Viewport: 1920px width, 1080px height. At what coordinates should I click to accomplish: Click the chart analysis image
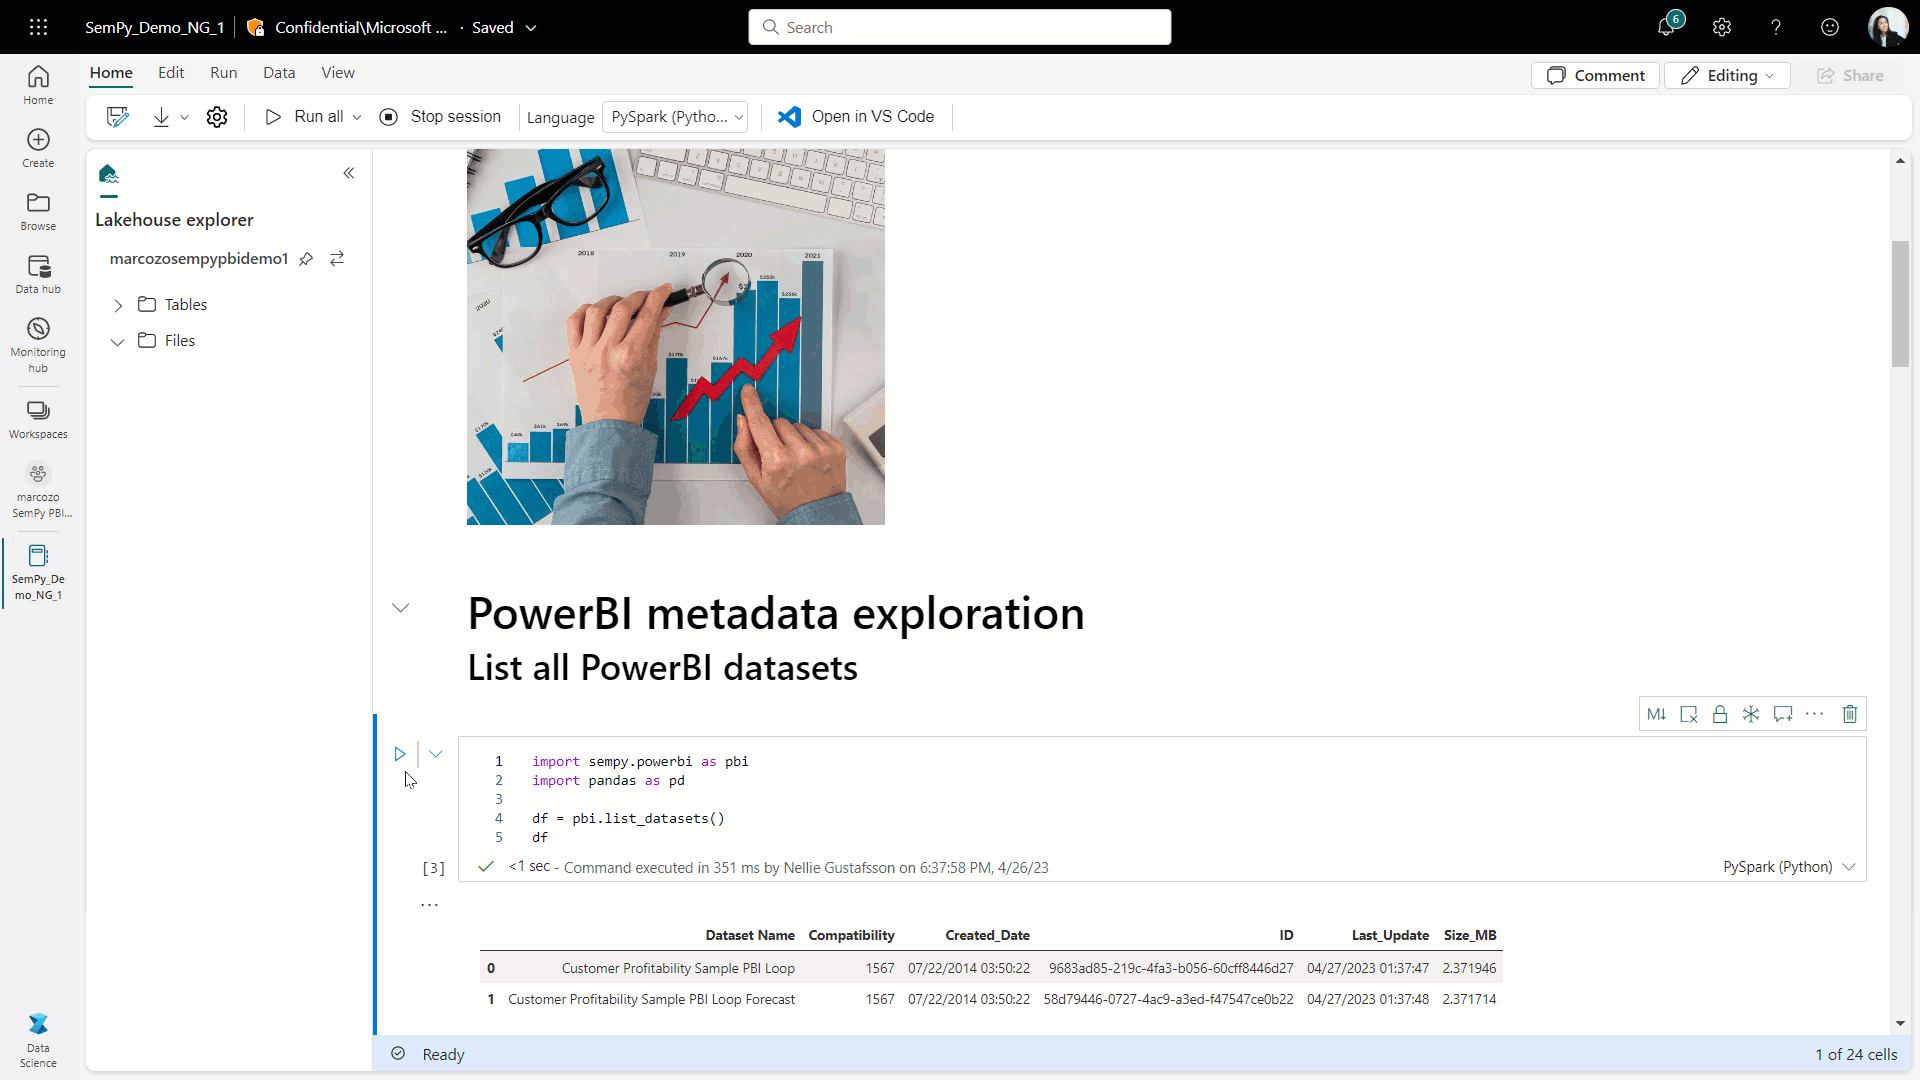coord(676,337)
